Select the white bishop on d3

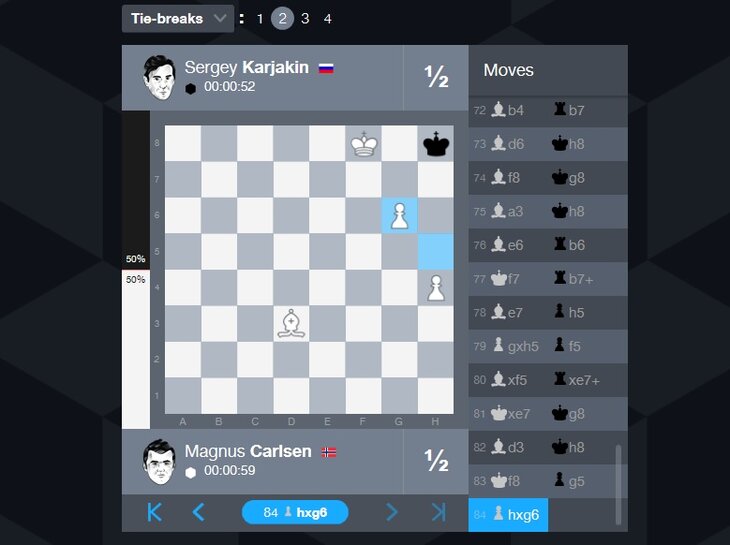[291, 323]
